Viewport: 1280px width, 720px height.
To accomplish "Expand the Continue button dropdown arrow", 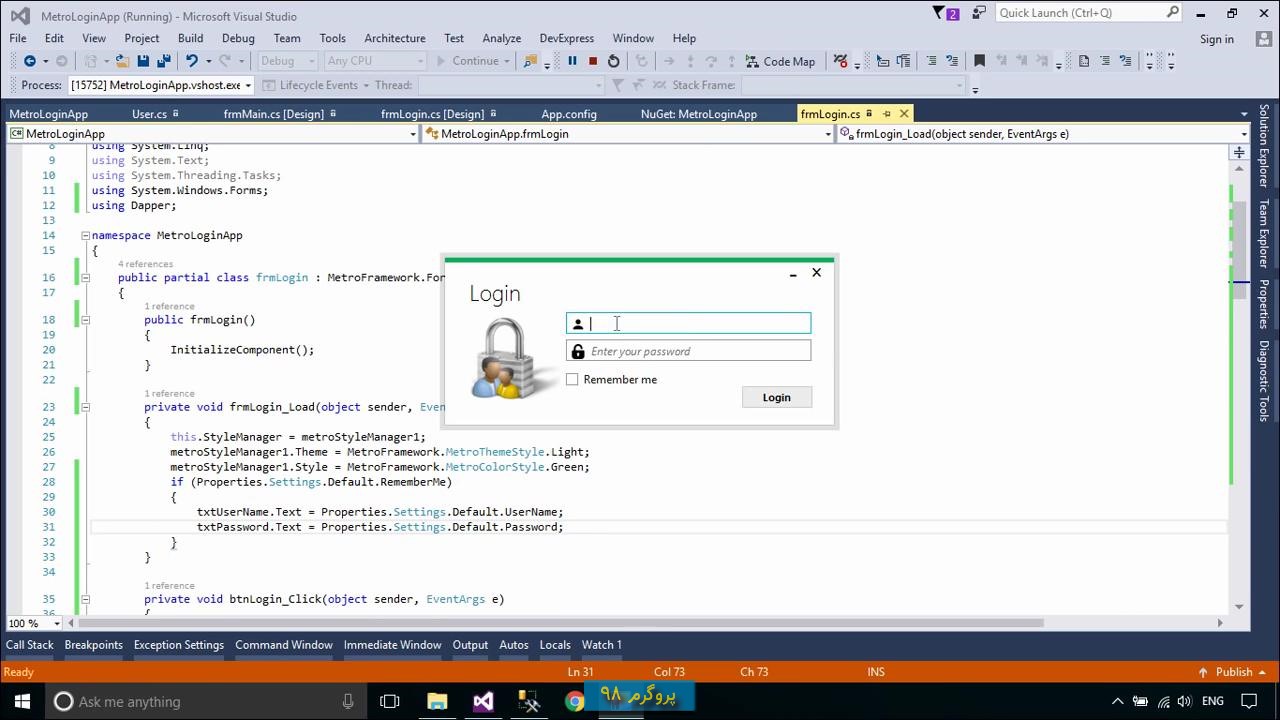I will coord(506,61).
